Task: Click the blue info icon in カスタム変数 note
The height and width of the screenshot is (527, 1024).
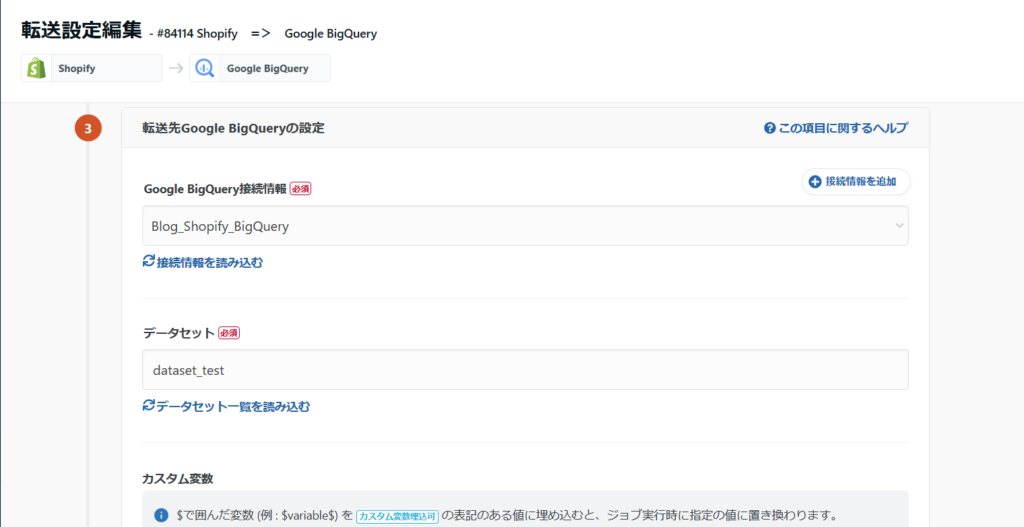Action: (161, 516)
